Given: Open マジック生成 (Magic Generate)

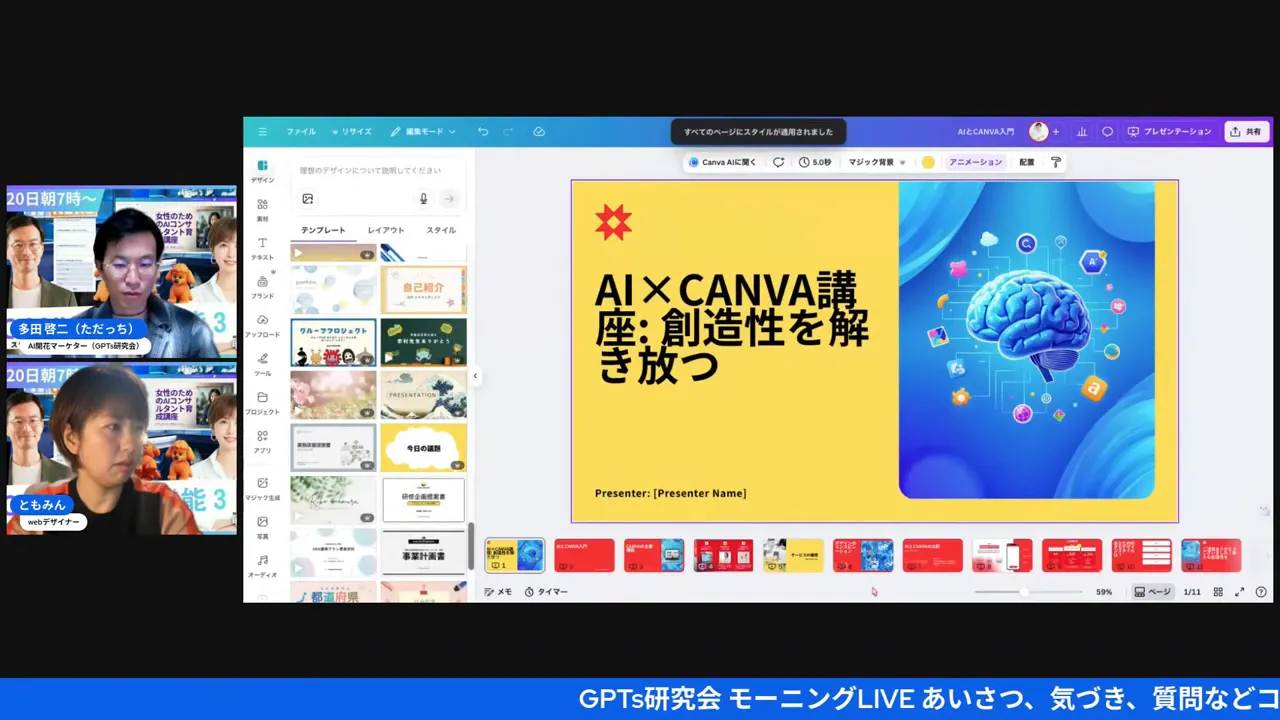Looking at the screenshot, I should (262, 490).
